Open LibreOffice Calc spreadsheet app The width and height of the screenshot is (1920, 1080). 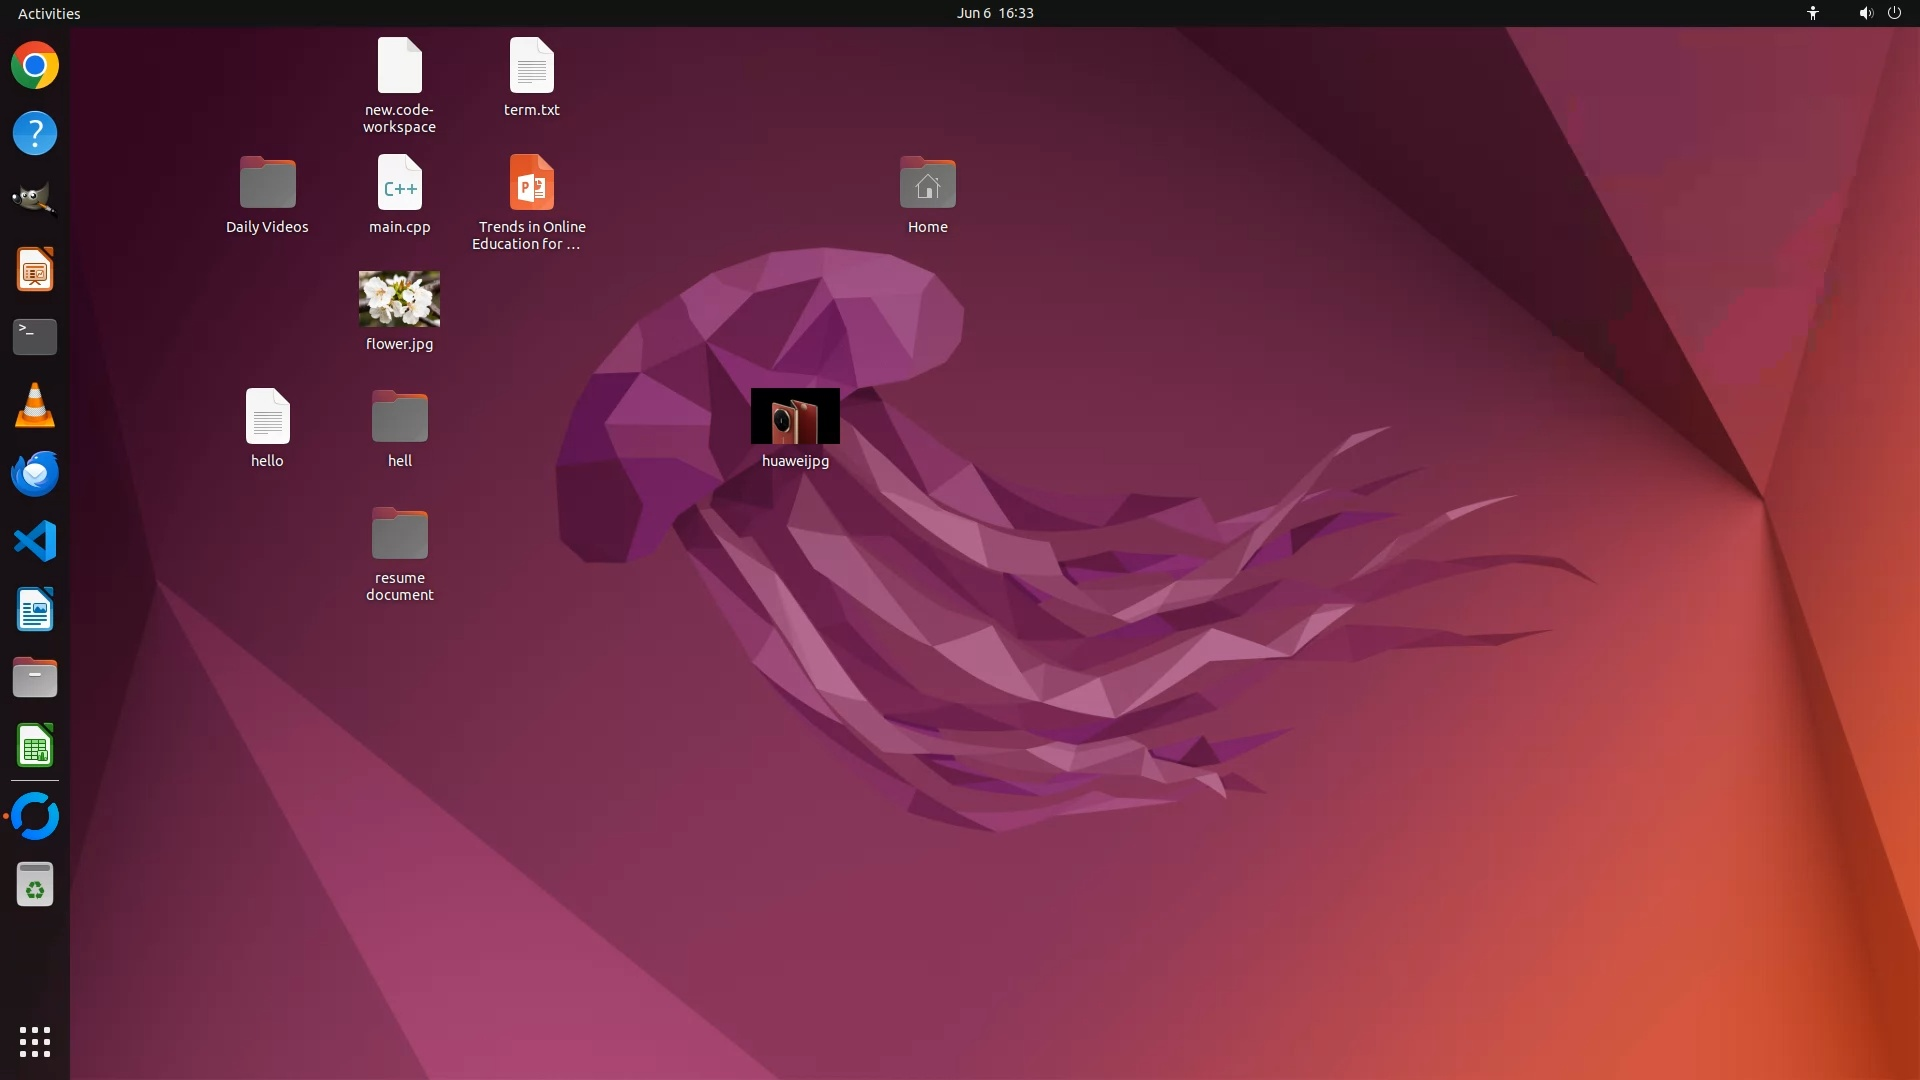(35, 746)
